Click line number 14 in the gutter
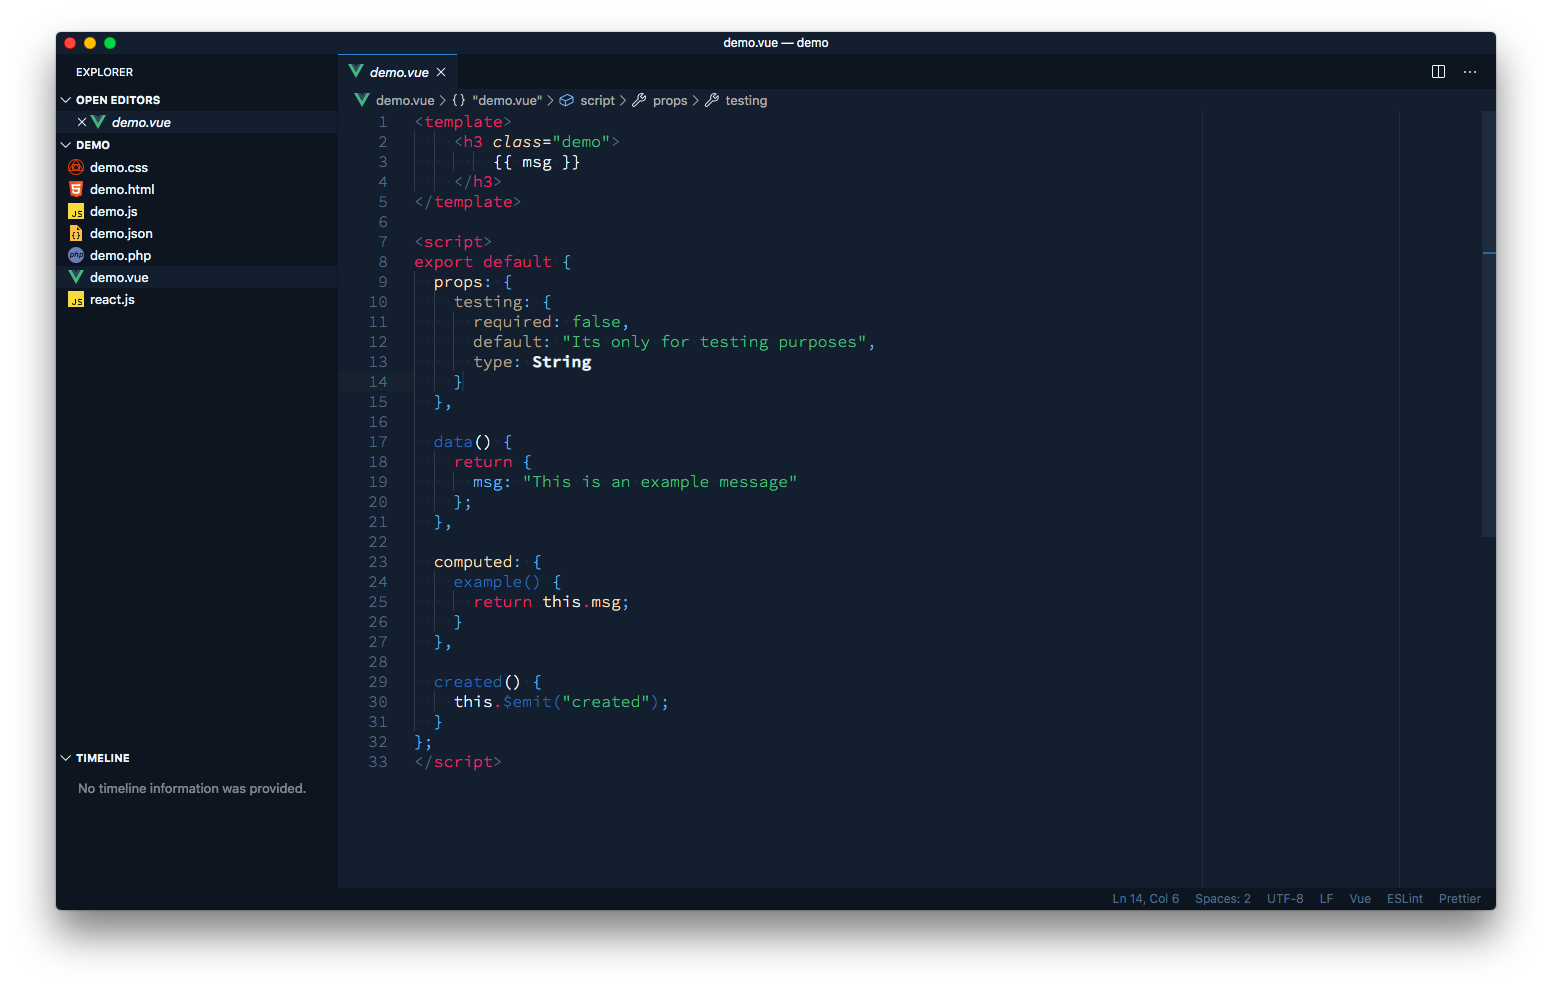 click(x=378, y=382)
